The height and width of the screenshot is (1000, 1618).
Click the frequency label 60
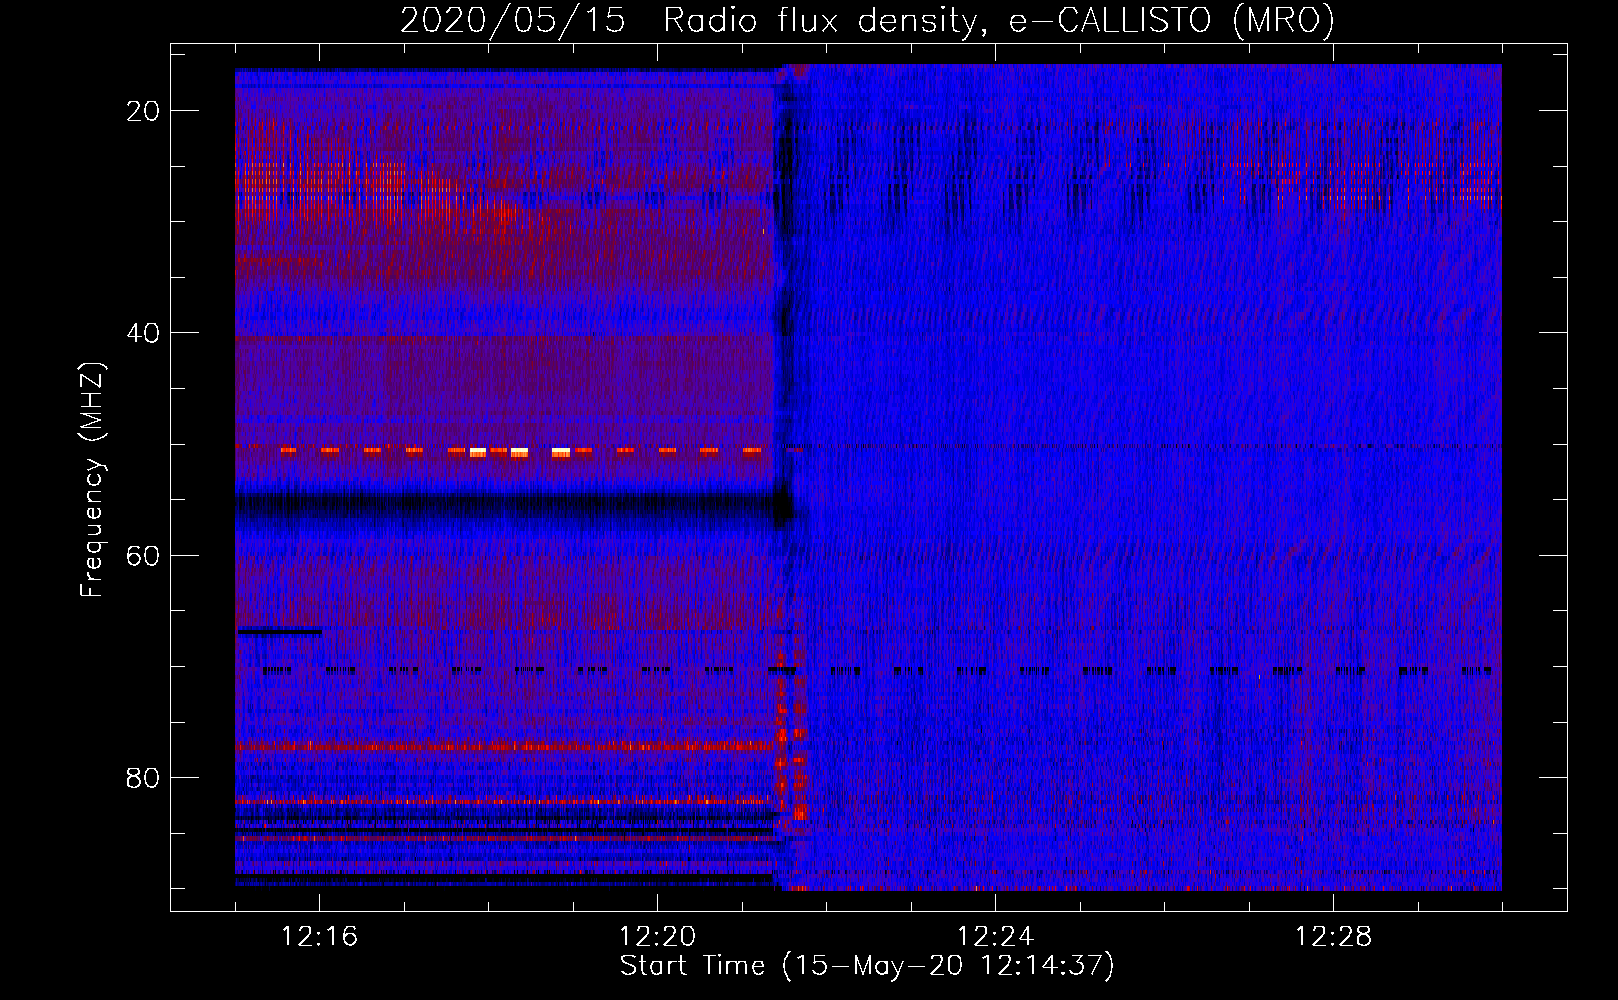coord(143,555)
